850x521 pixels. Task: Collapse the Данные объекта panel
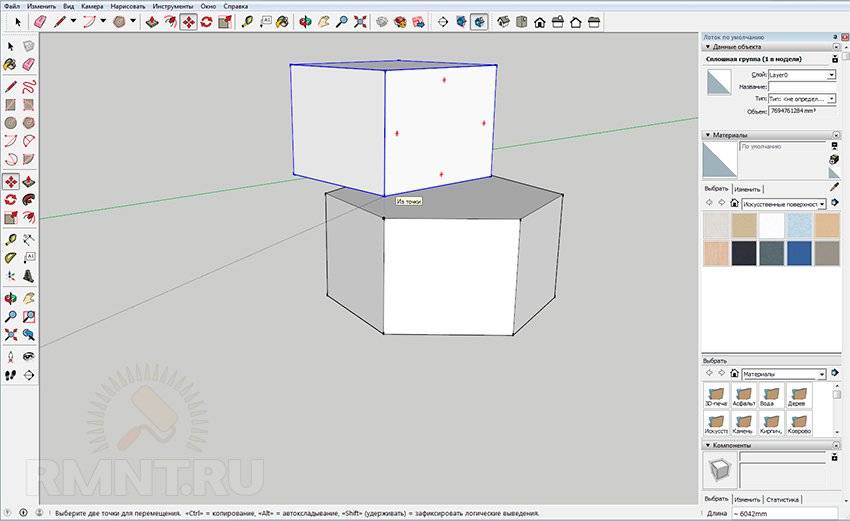coord(707,47)
